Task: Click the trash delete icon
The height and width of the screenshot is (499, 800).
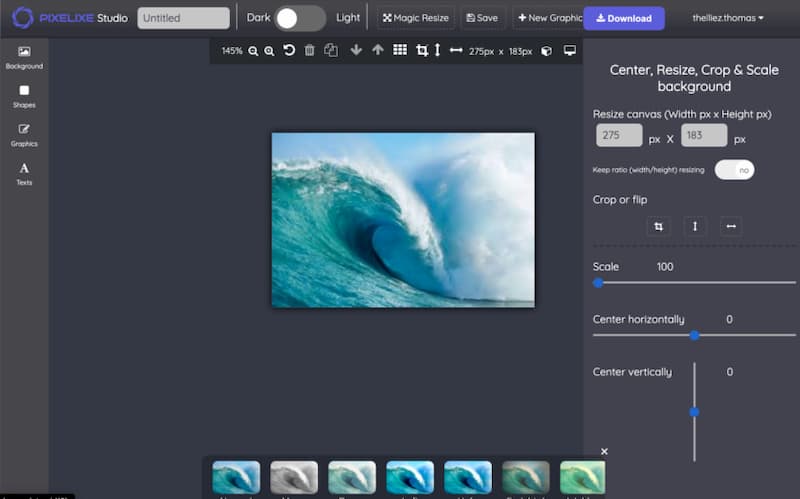Action: point(309,50)
